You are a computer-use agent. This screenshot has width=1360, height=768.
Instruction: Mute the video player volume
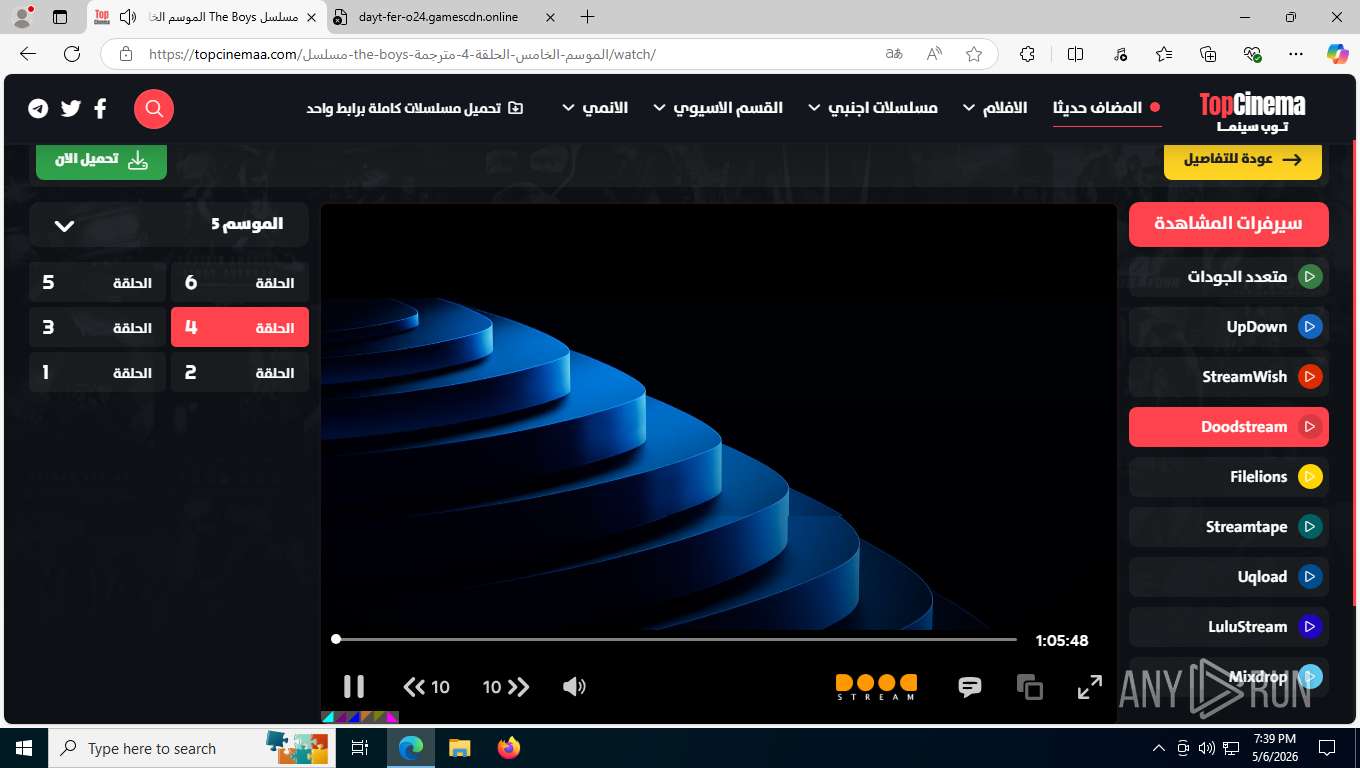click(574, 687)
